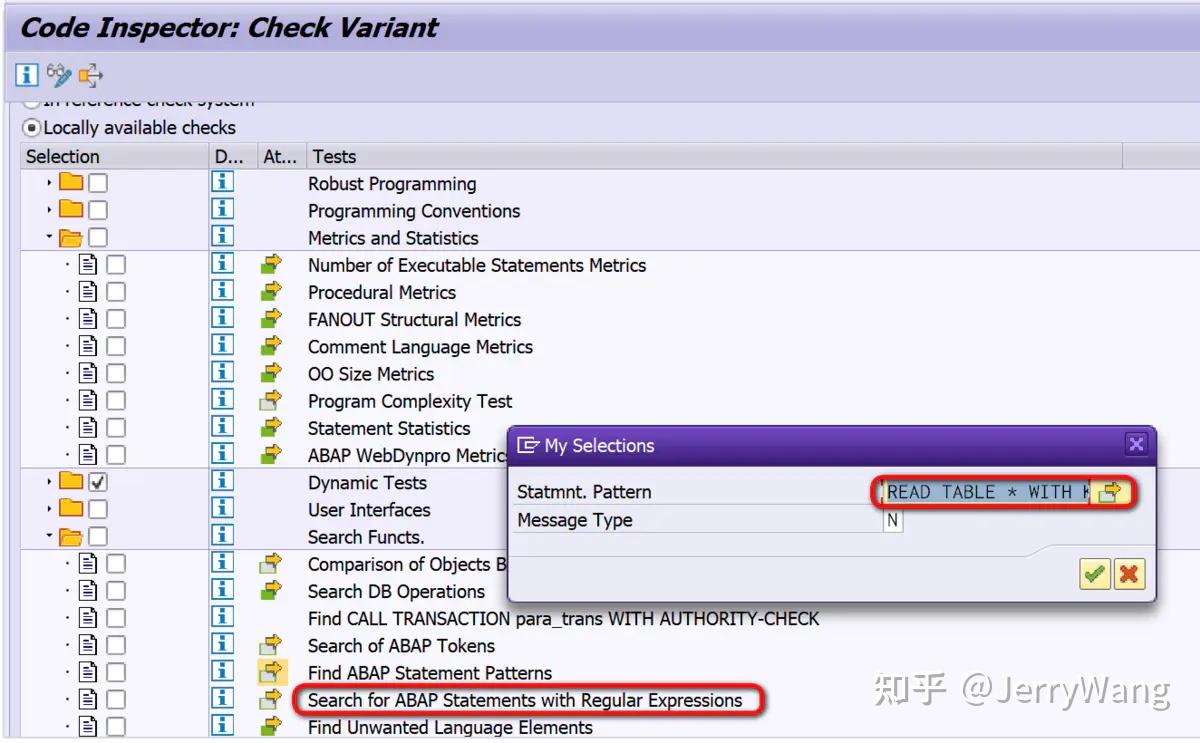Click the Message Type input field
Screen dimensions: 1200x743
[893, 520]
